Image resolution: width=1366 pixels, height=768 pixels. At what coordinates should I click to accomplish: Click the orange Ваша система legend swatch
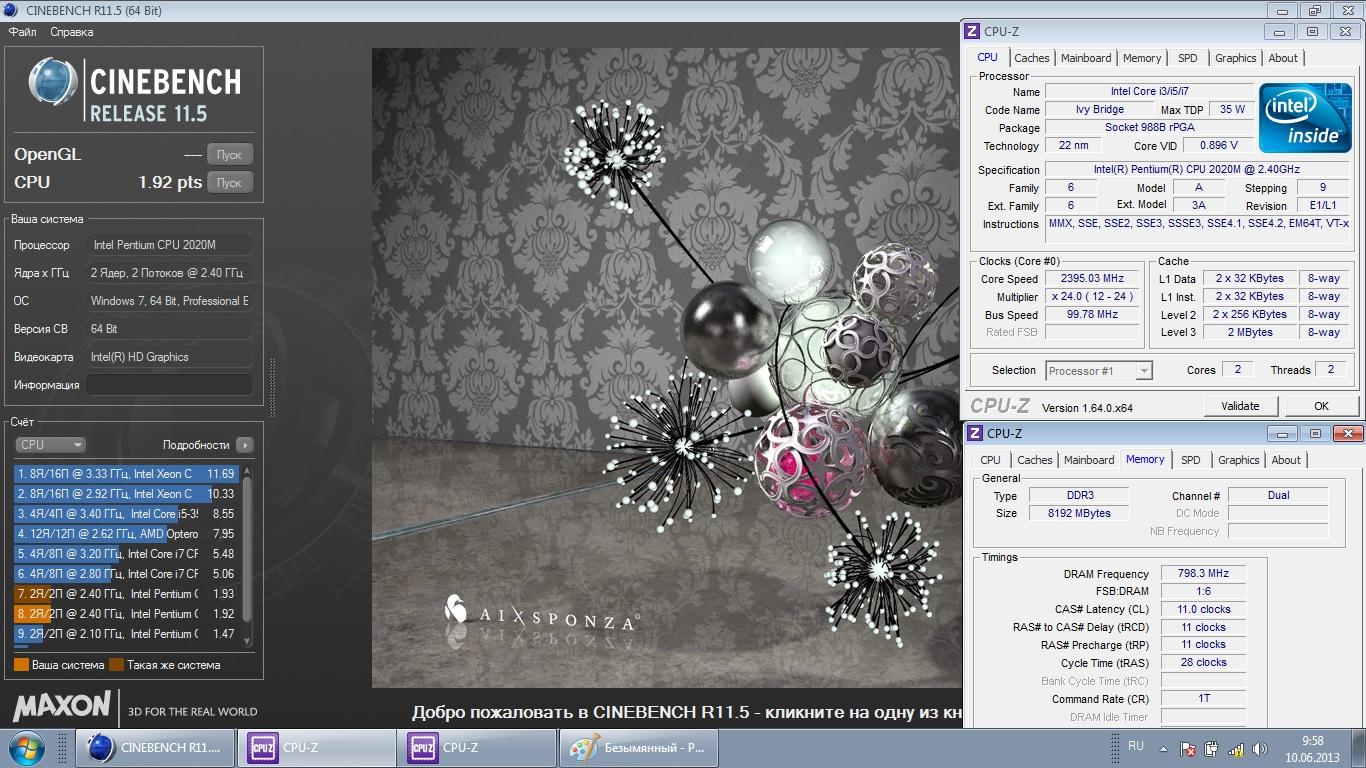21,665
